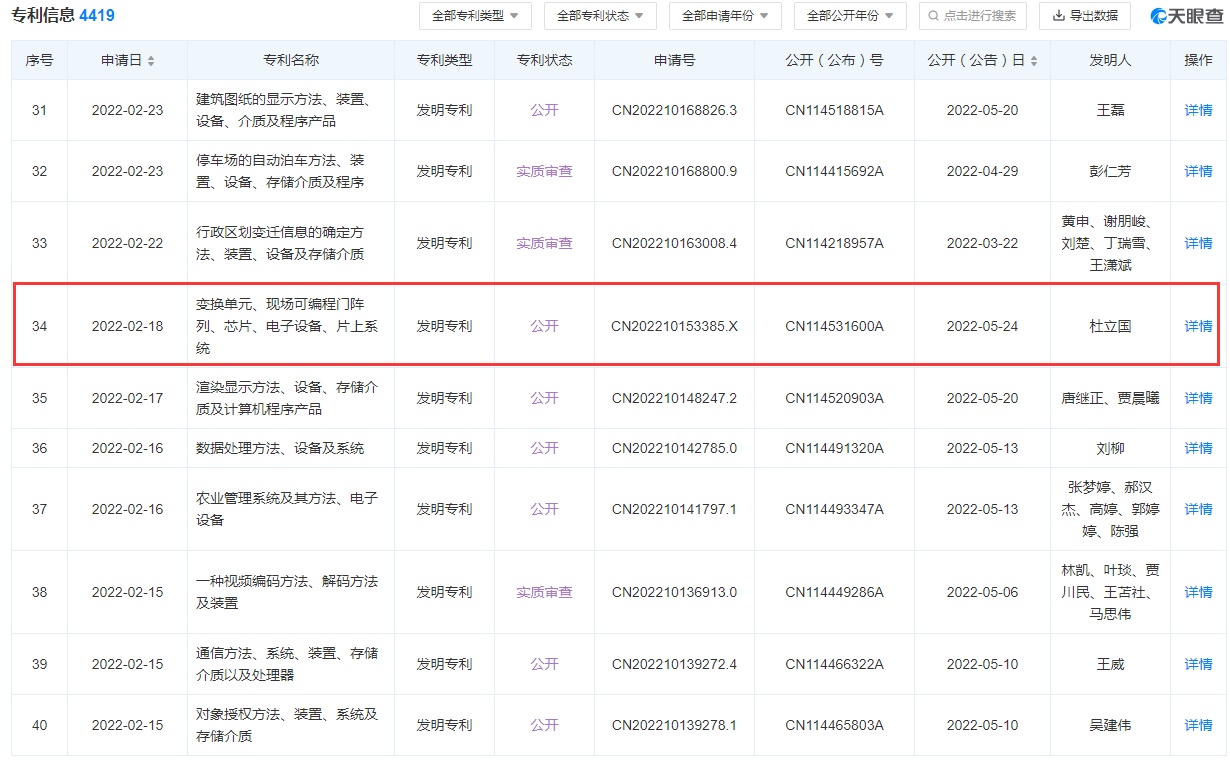Sort by 公开（公告）日 column arrows
The image size is (1230, 760).
1033,61
